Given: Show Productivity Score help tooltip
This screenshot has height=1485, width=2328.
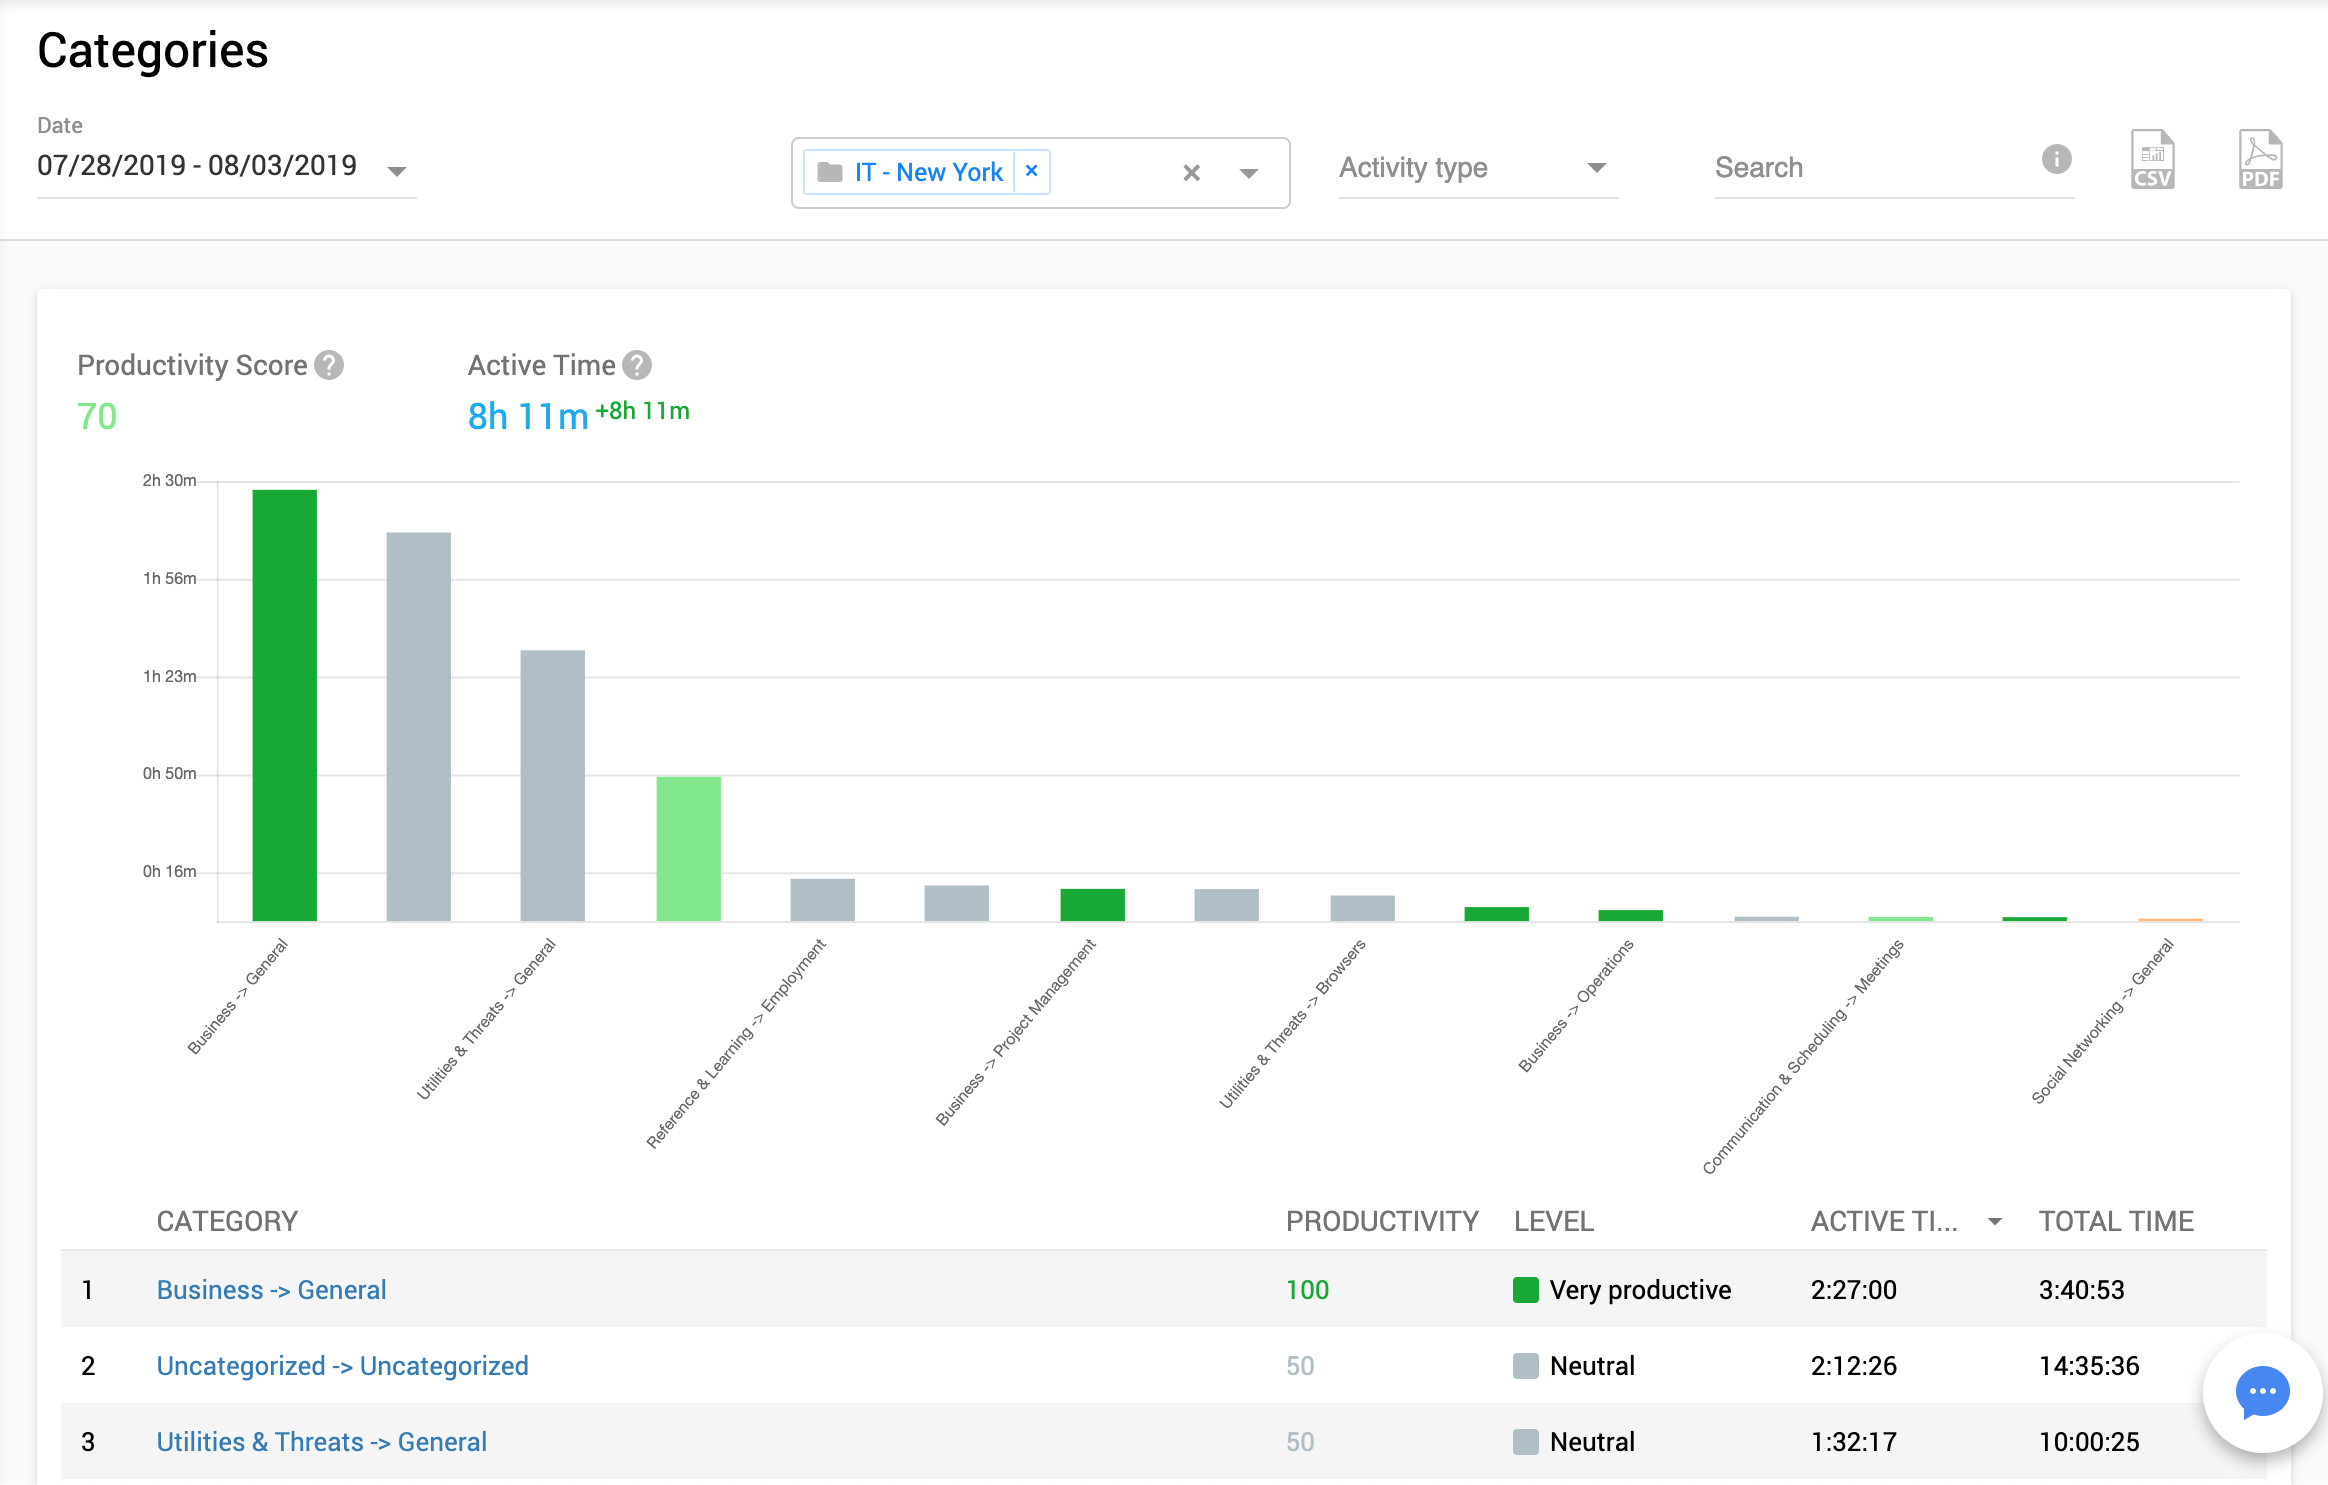Looking at the screenshot, I should pyautogui.click(x=329, y=366).
